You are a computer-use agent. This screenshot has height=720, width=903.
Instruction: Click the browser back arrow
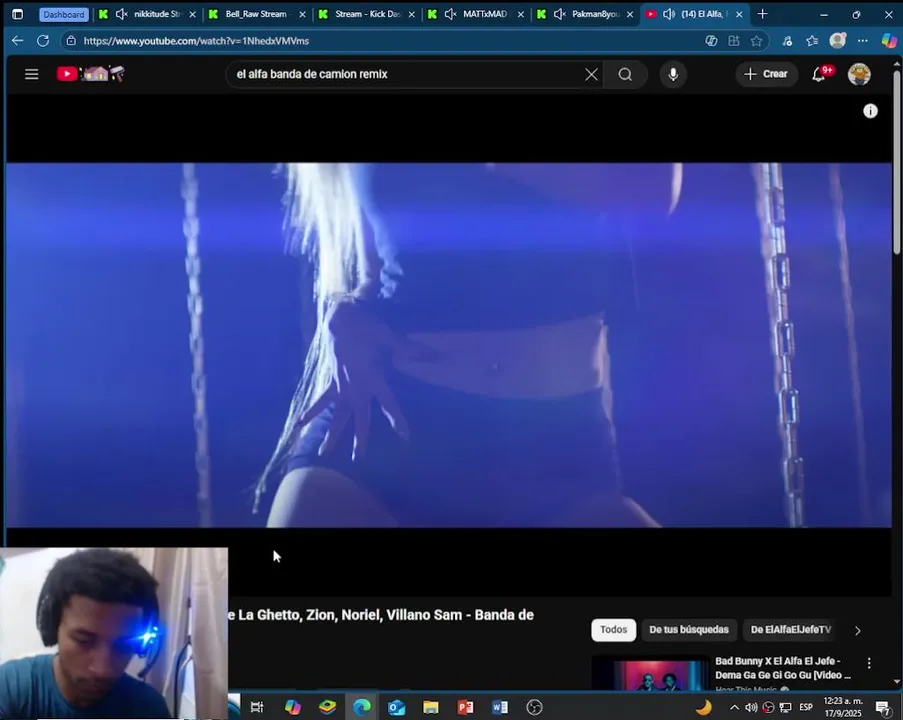click(x=17, y=41)
